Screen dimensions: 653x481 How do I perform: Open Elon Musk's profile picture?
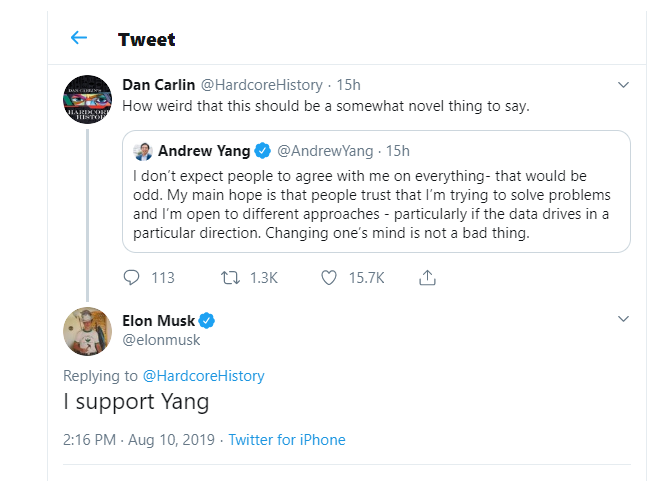pos(86,331)
